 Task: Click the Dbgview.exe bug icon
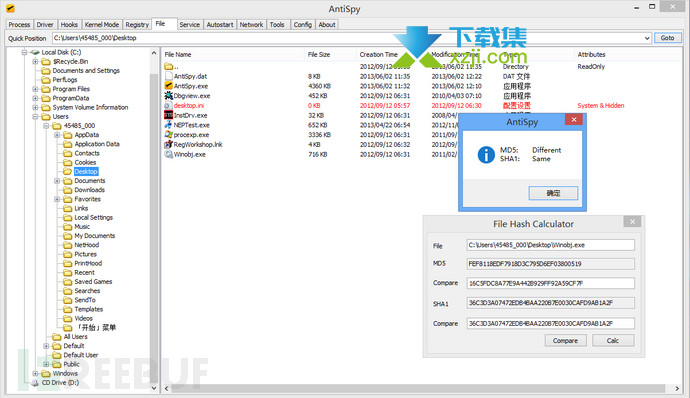(x=169, y=96)
